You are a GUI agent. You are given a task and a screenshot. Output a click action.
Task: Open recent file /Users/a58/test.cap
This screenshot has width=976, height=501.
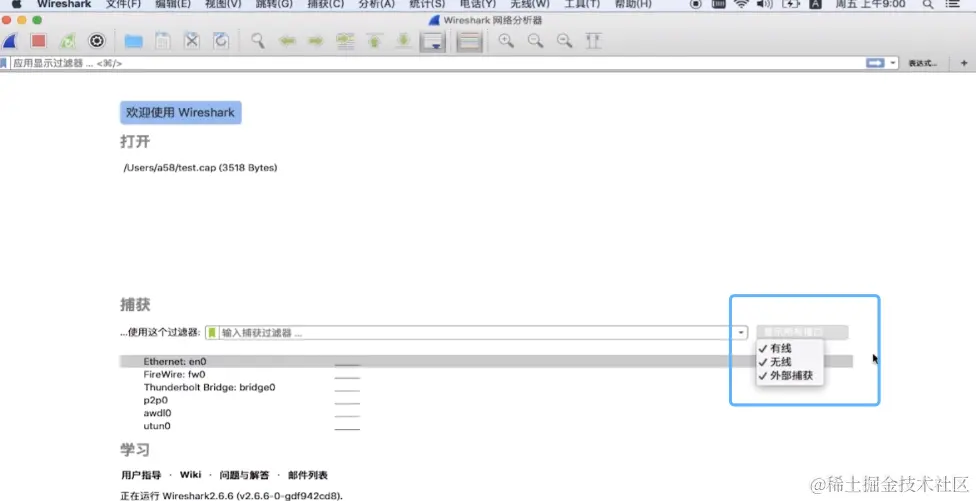click(x=200, y=168)
